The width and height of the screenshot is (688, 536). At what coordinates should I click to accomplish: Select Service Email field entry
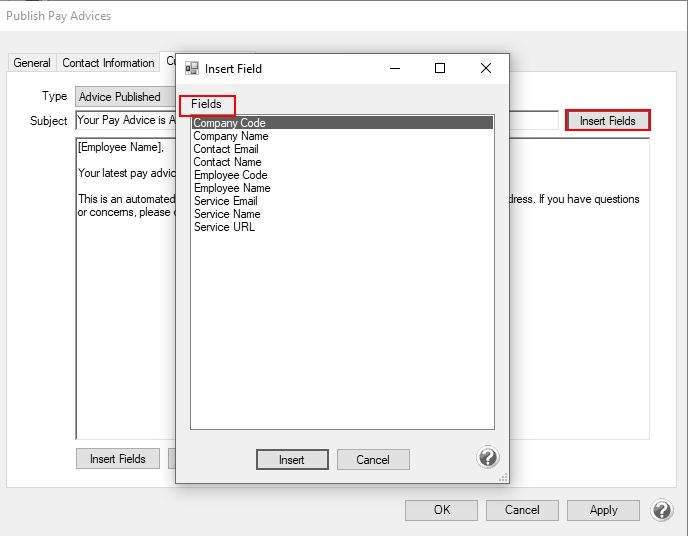225,201
